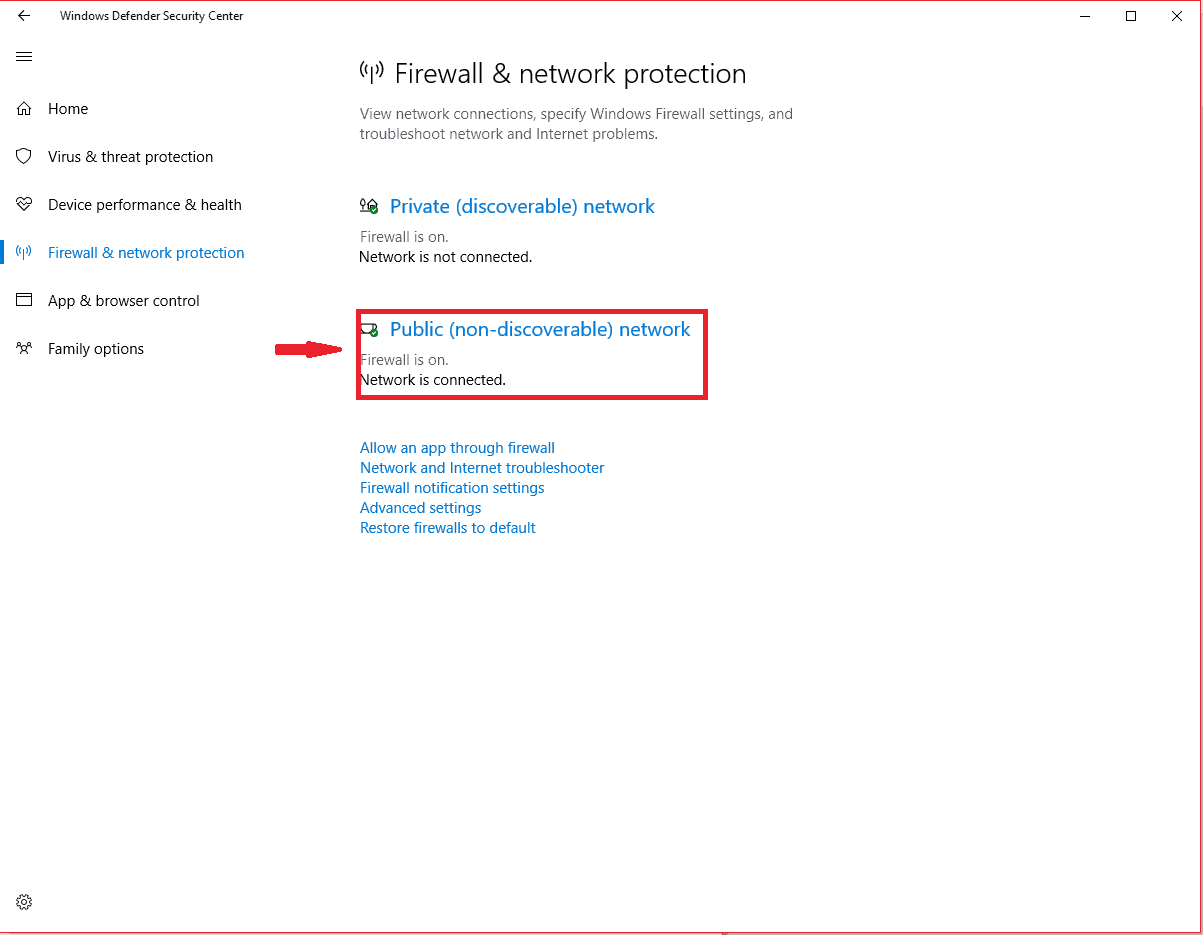Click the Virus & threat shield icon
Screen dimensions: 1203x935
pyautogui.click(x=25, y=156)
